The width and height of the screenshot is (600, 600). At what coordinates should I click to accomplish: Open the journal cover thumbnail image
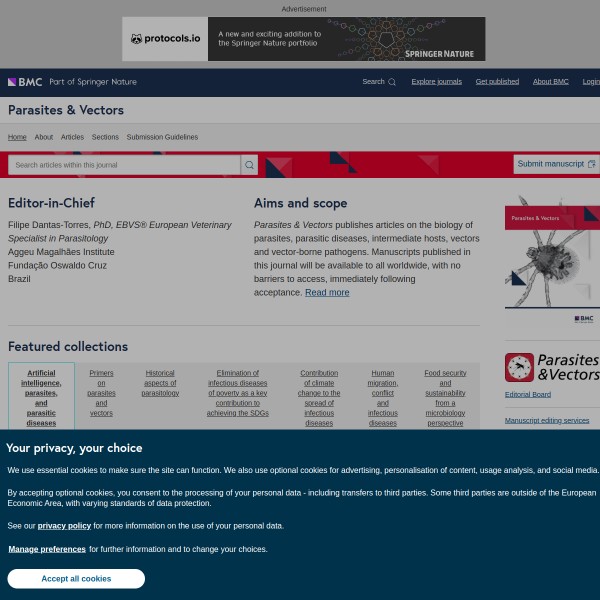pyautogui.click(x=552, y=260)
